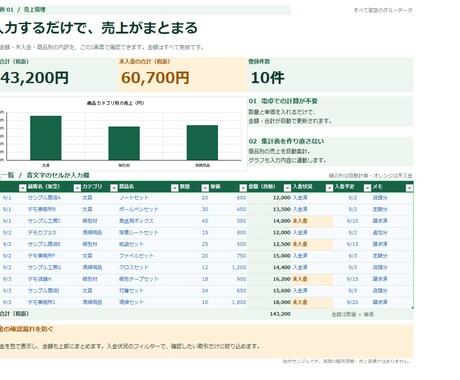The image size is (460, 380).
Task: Click the 02 集計表を作り直さない note heading
Action: tap(286, 141)
